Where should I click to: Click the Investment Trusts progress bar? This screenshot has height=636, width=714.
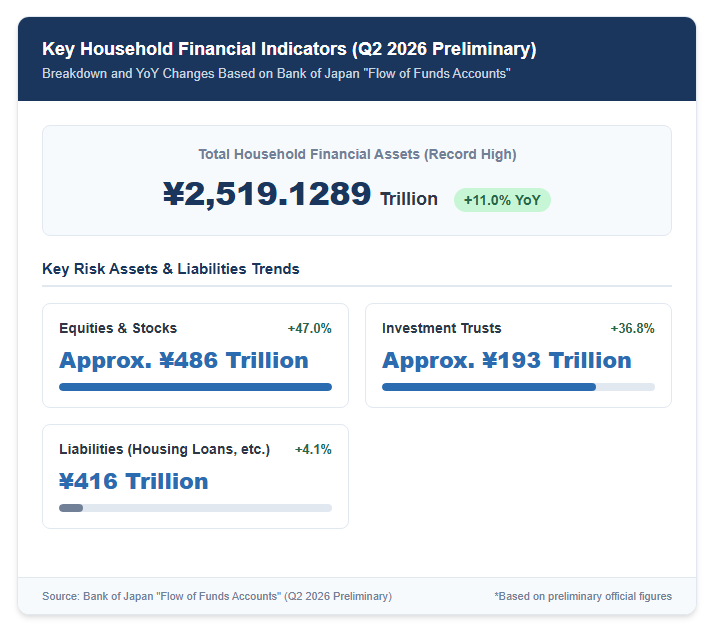click(x=518, y=387)
